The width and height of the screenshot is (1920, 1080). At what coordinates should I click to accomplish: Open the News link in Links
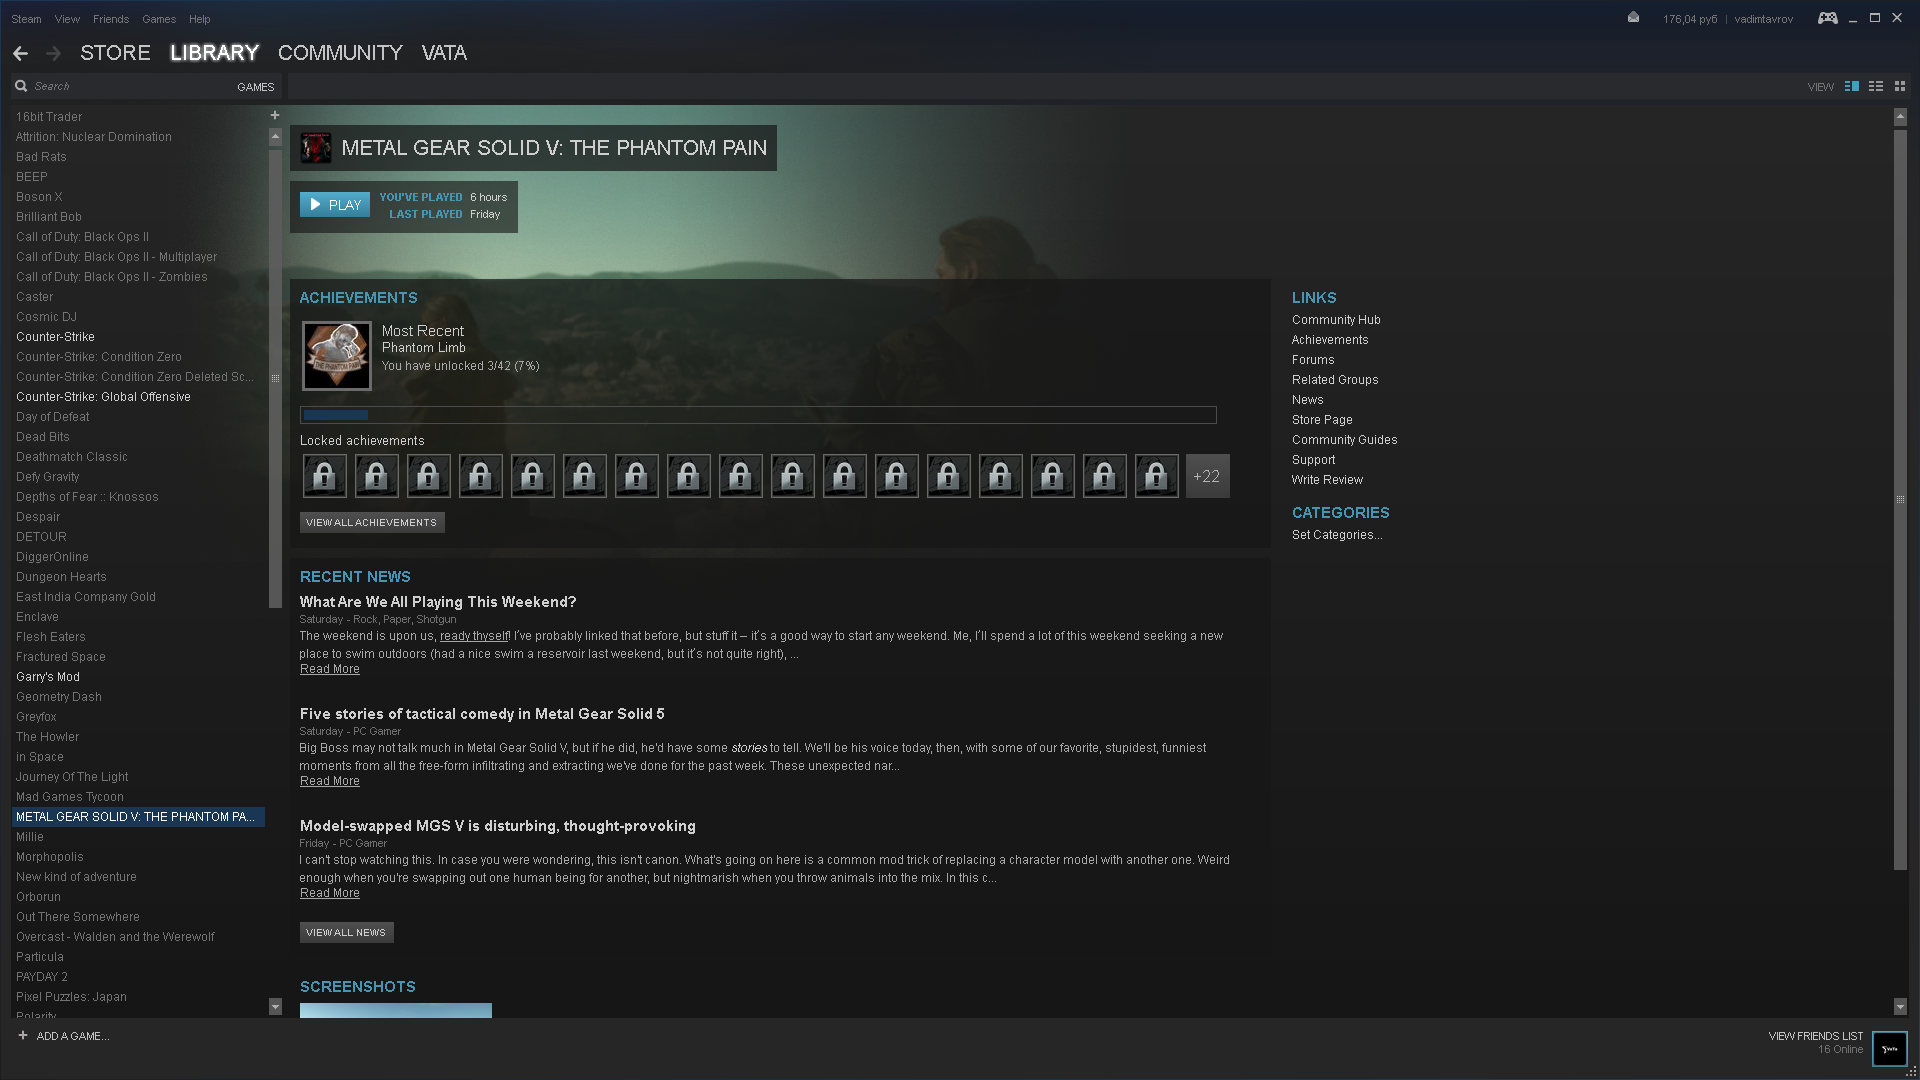coord(1307,400)
